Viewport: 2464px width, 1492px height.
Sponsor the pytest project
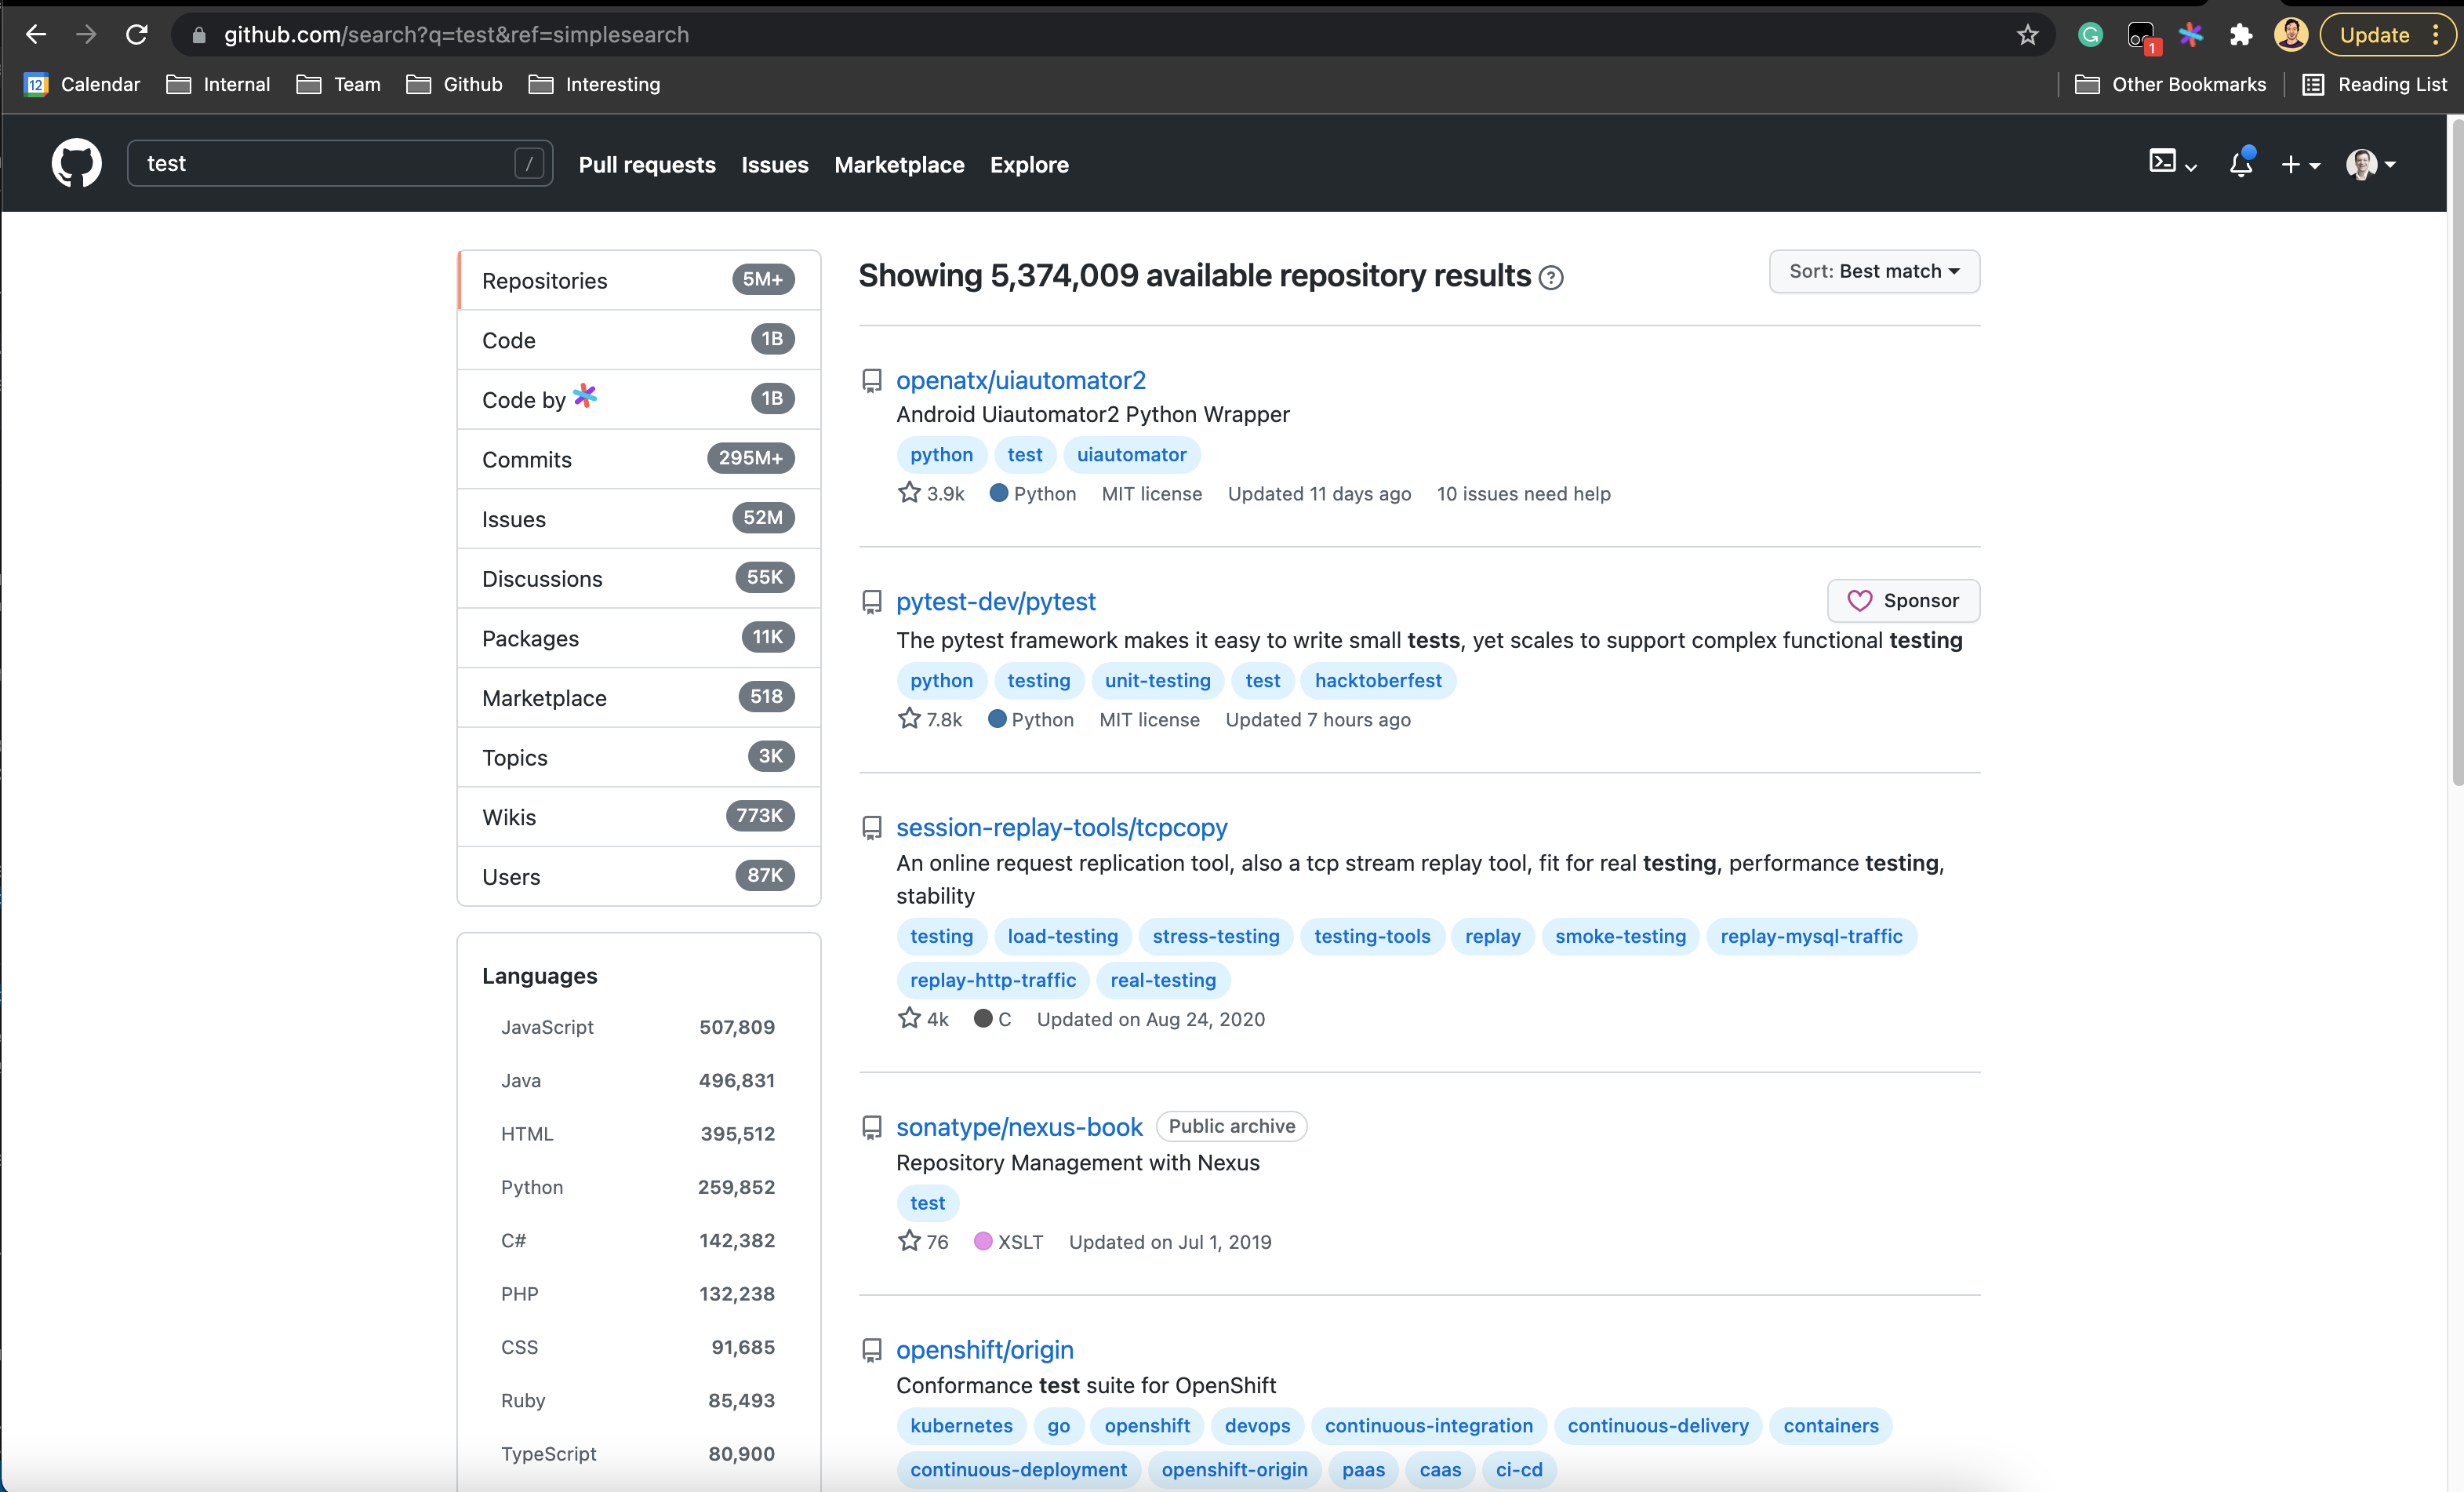tap(1903, 600)
